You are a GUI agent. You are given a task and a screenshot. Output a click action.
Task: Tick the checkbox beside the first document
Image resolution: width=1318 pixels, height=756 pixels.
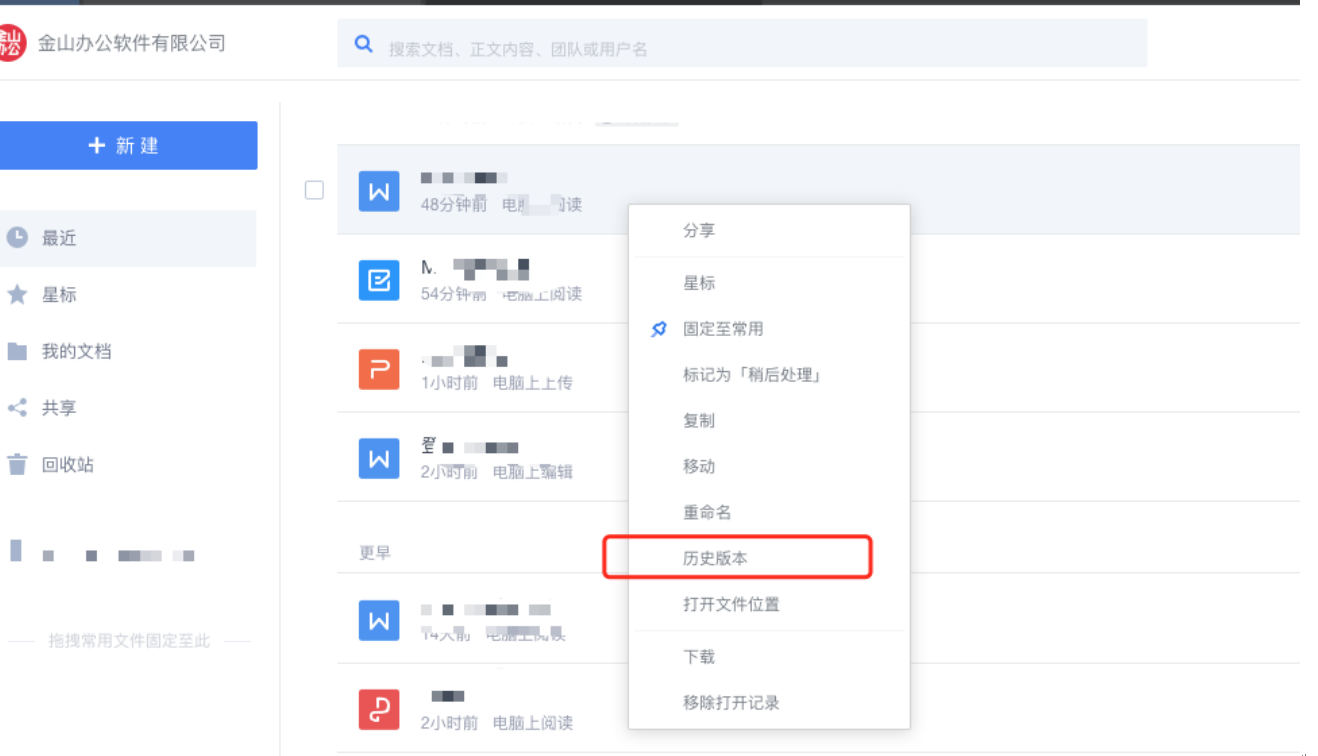(314, 190)
